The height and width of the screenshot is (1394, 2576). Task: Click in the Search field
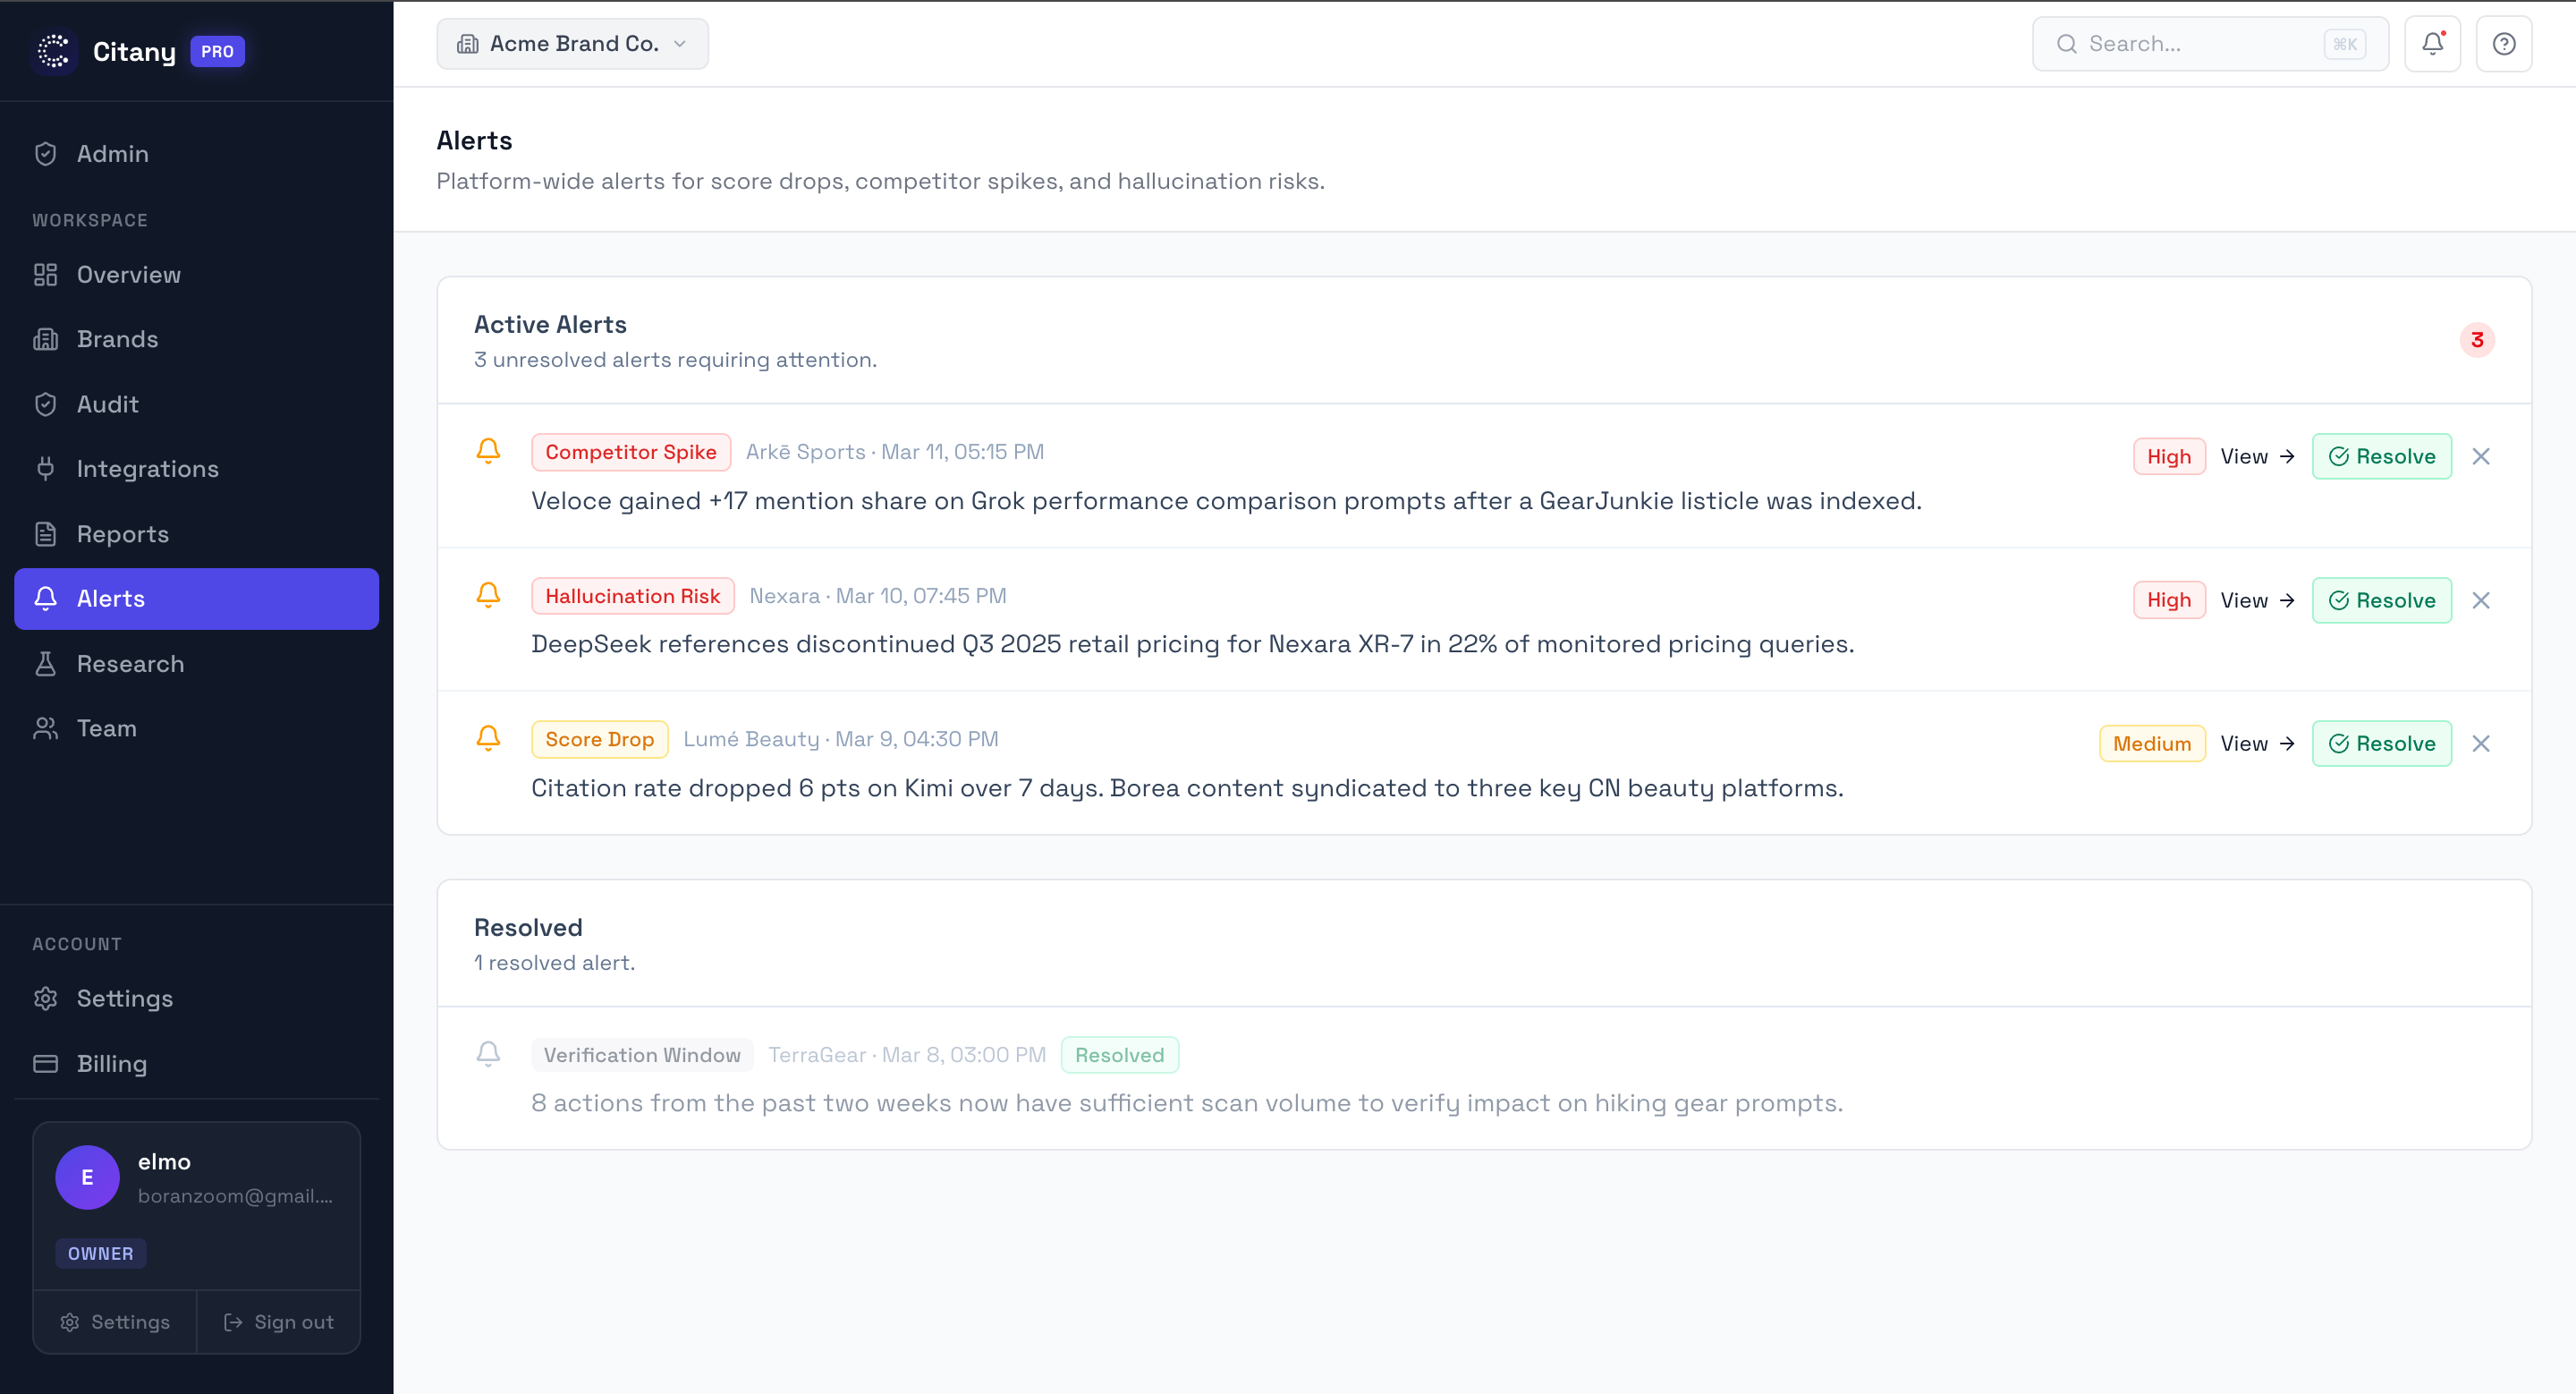(x=2180, y=43)
